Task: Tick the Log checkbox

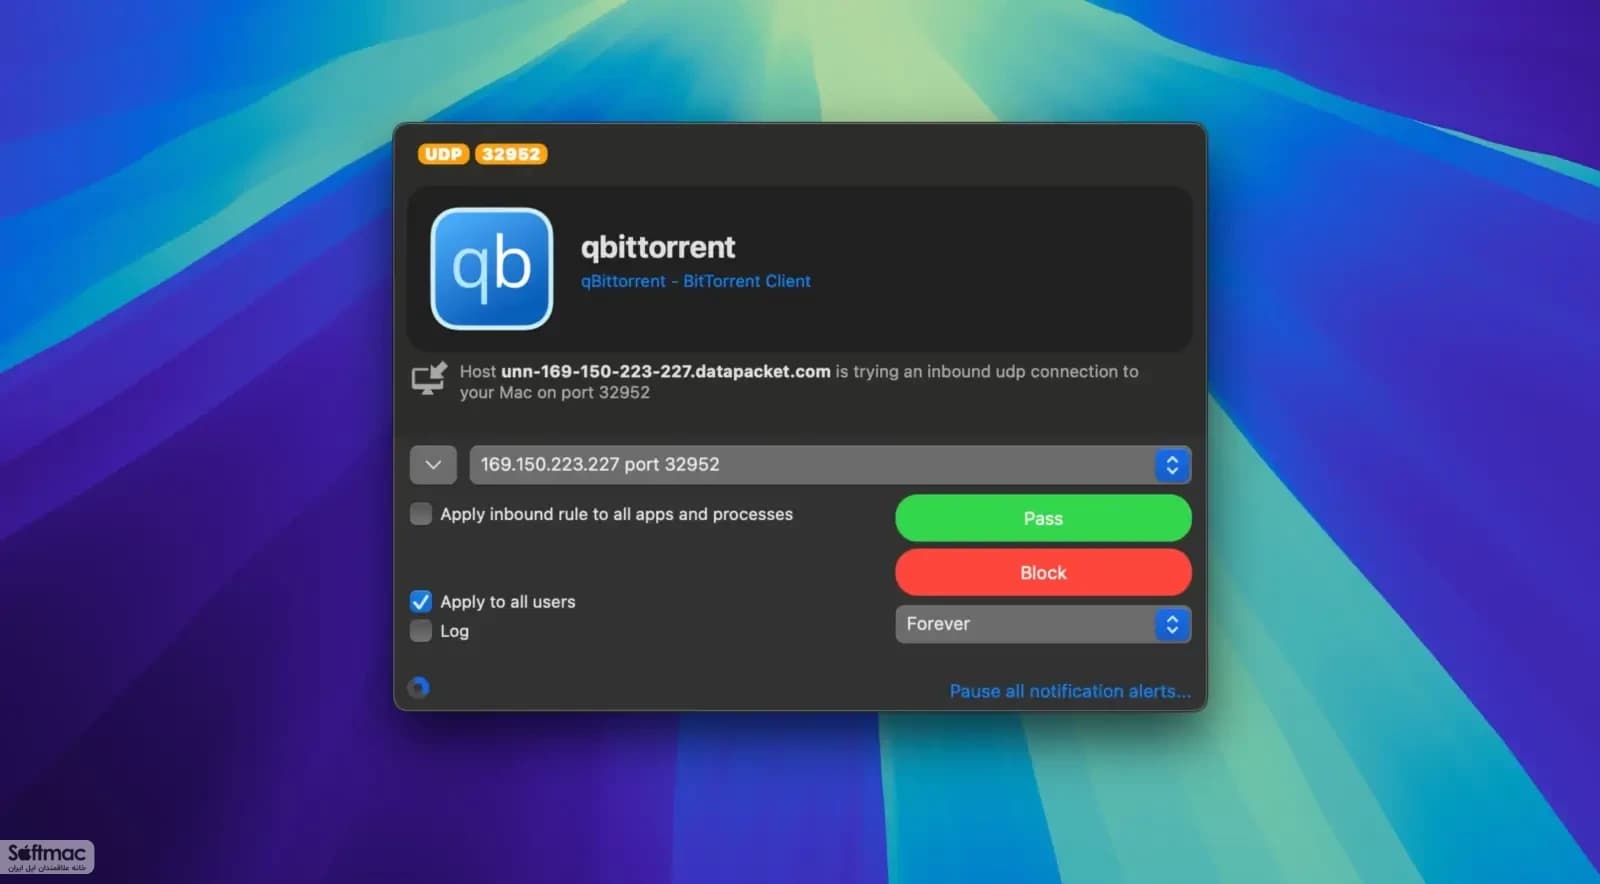Action: (421, 631)
